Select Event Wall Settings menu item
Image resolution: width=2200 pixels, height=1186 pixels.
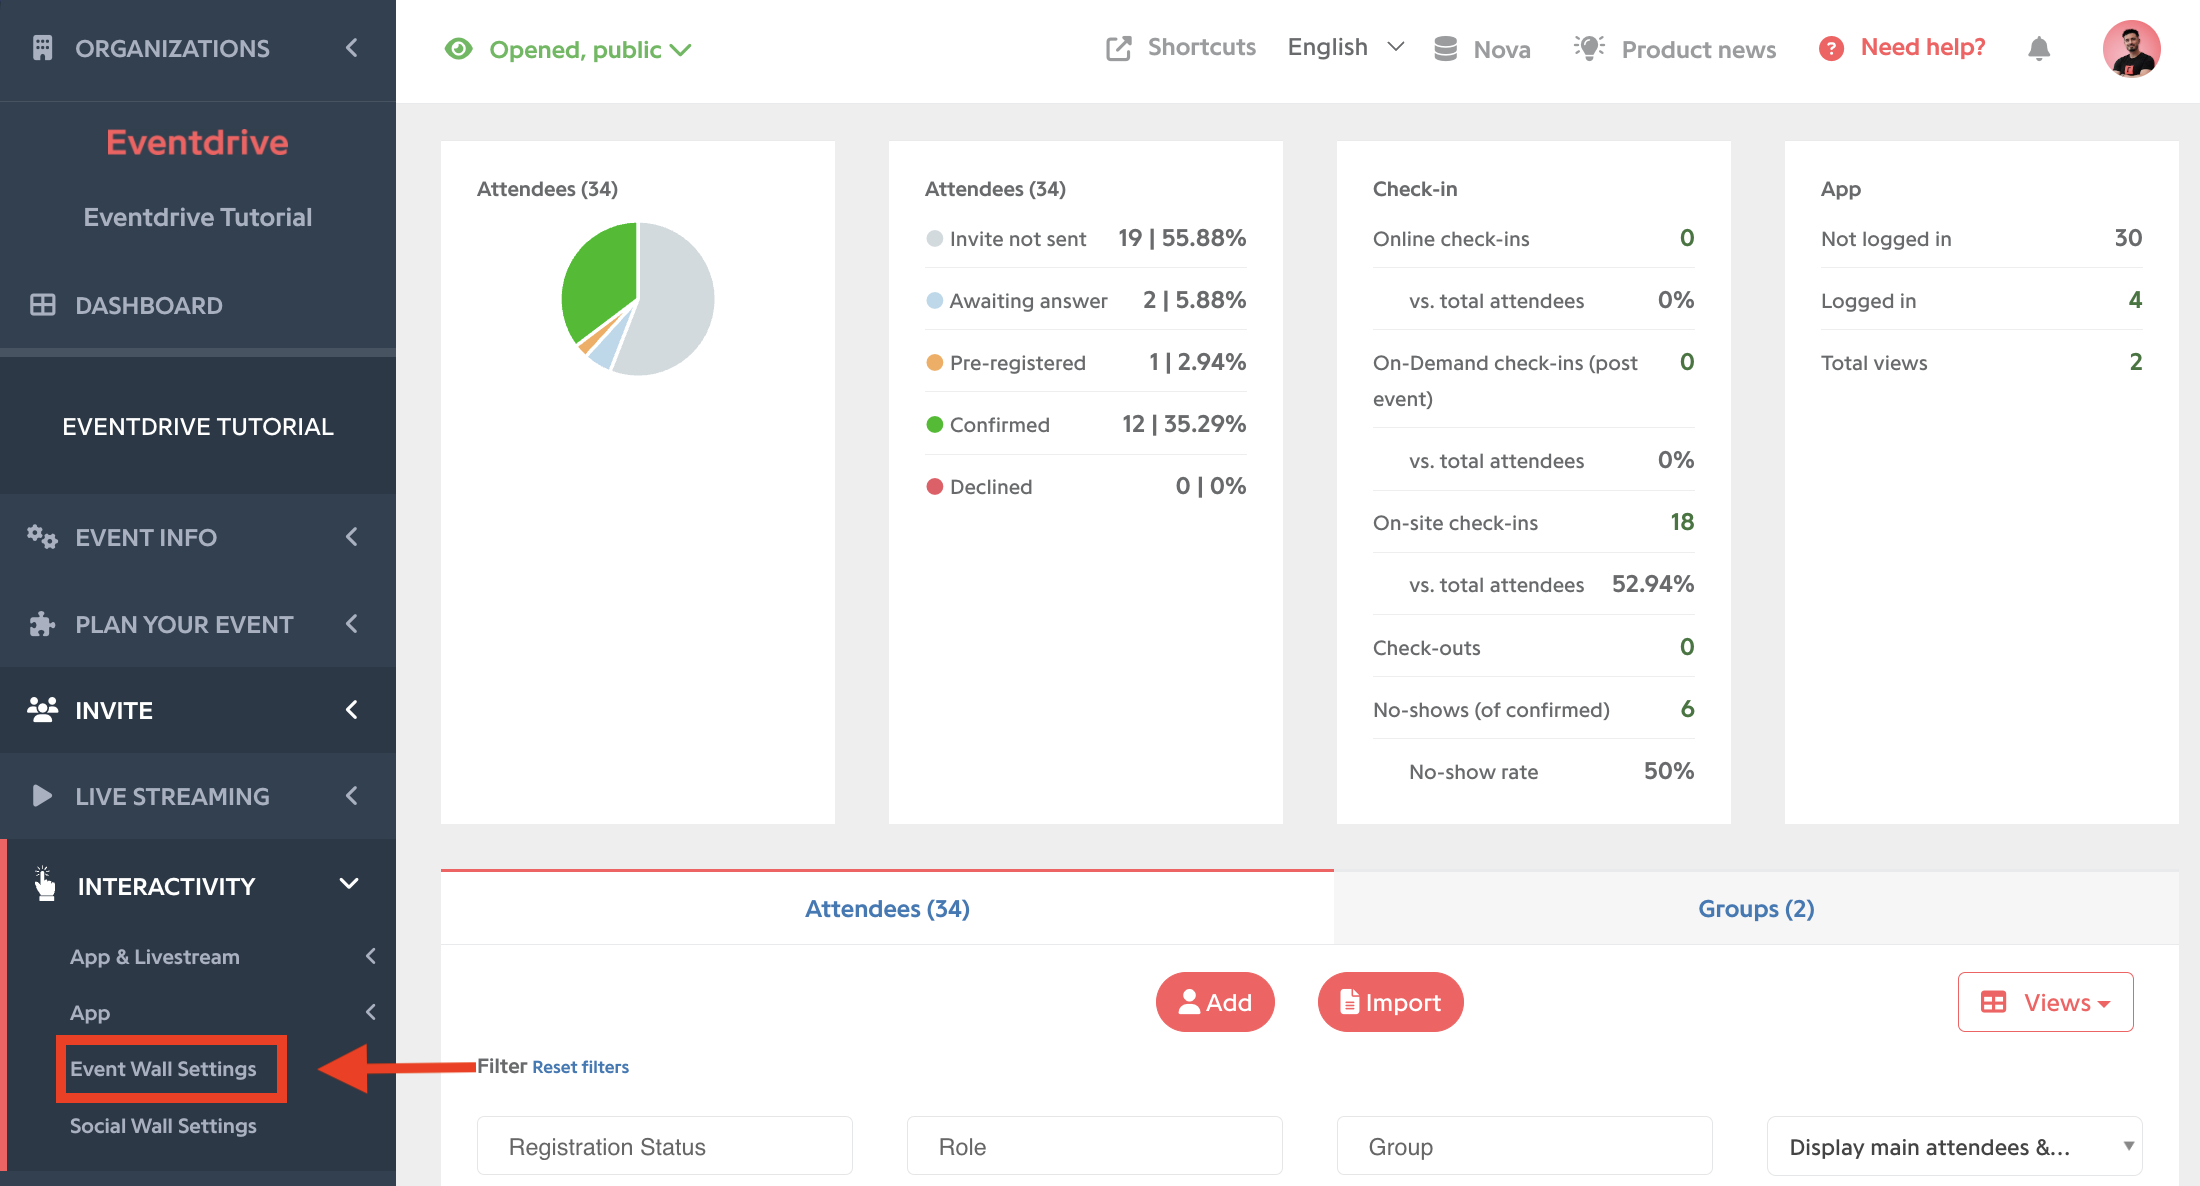(x=163, y=1068)
